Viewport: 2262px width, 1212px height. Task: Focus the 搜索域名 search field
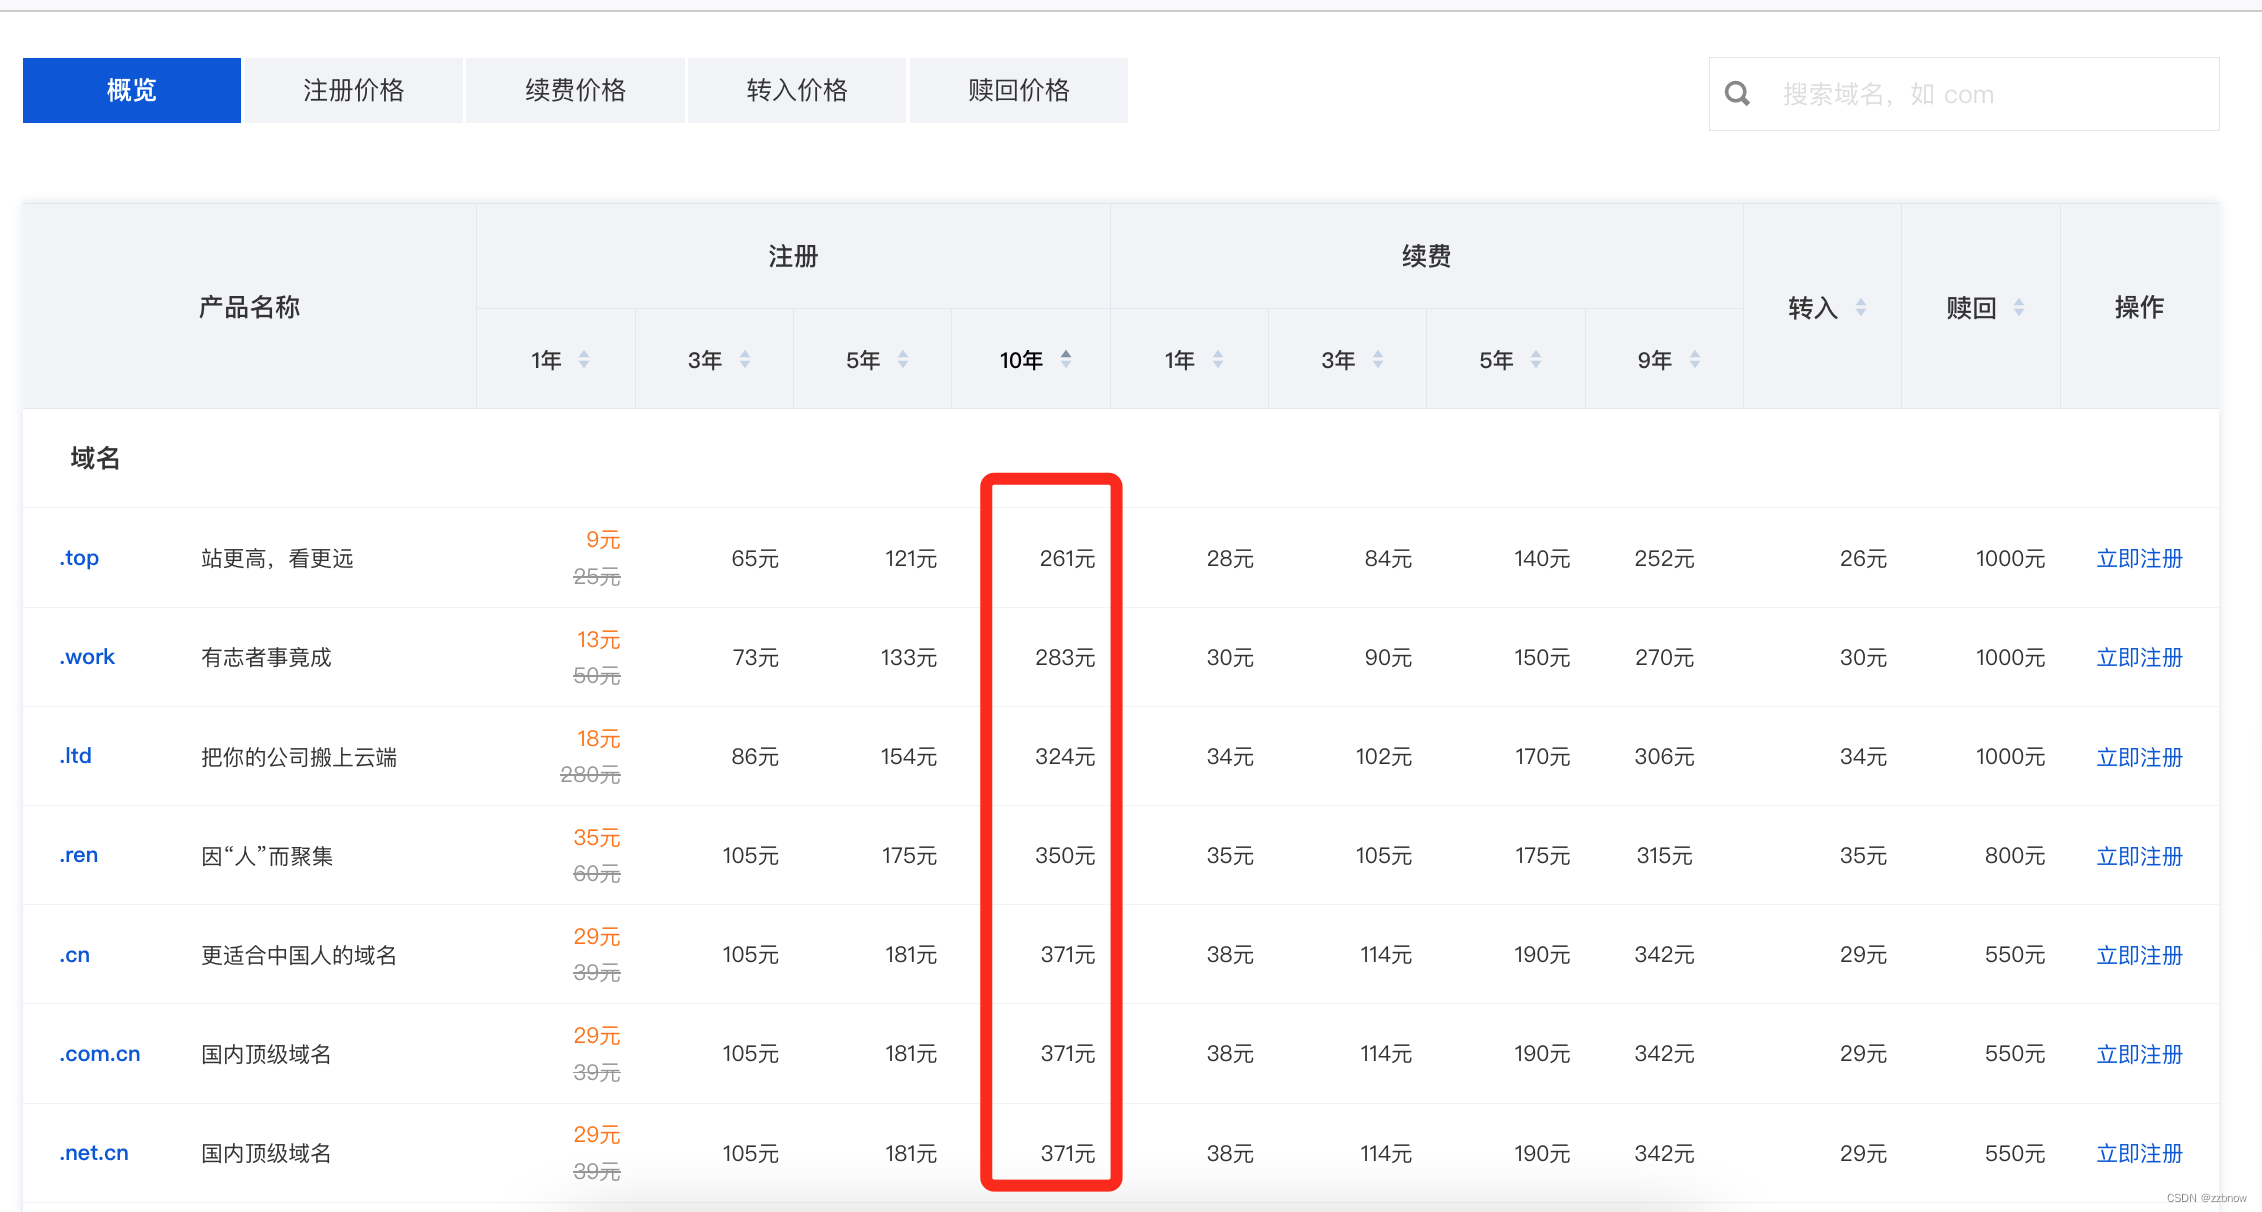(x=1964, y=94)
